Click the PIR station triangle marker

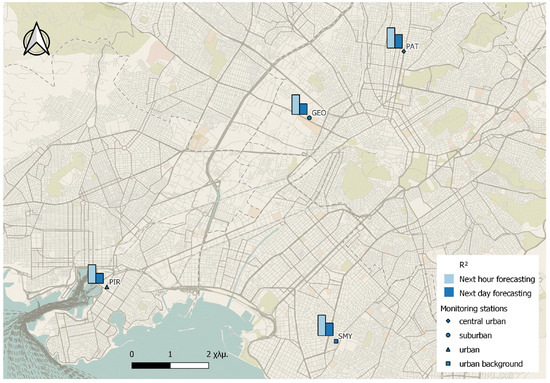click(x=107, y=287)
